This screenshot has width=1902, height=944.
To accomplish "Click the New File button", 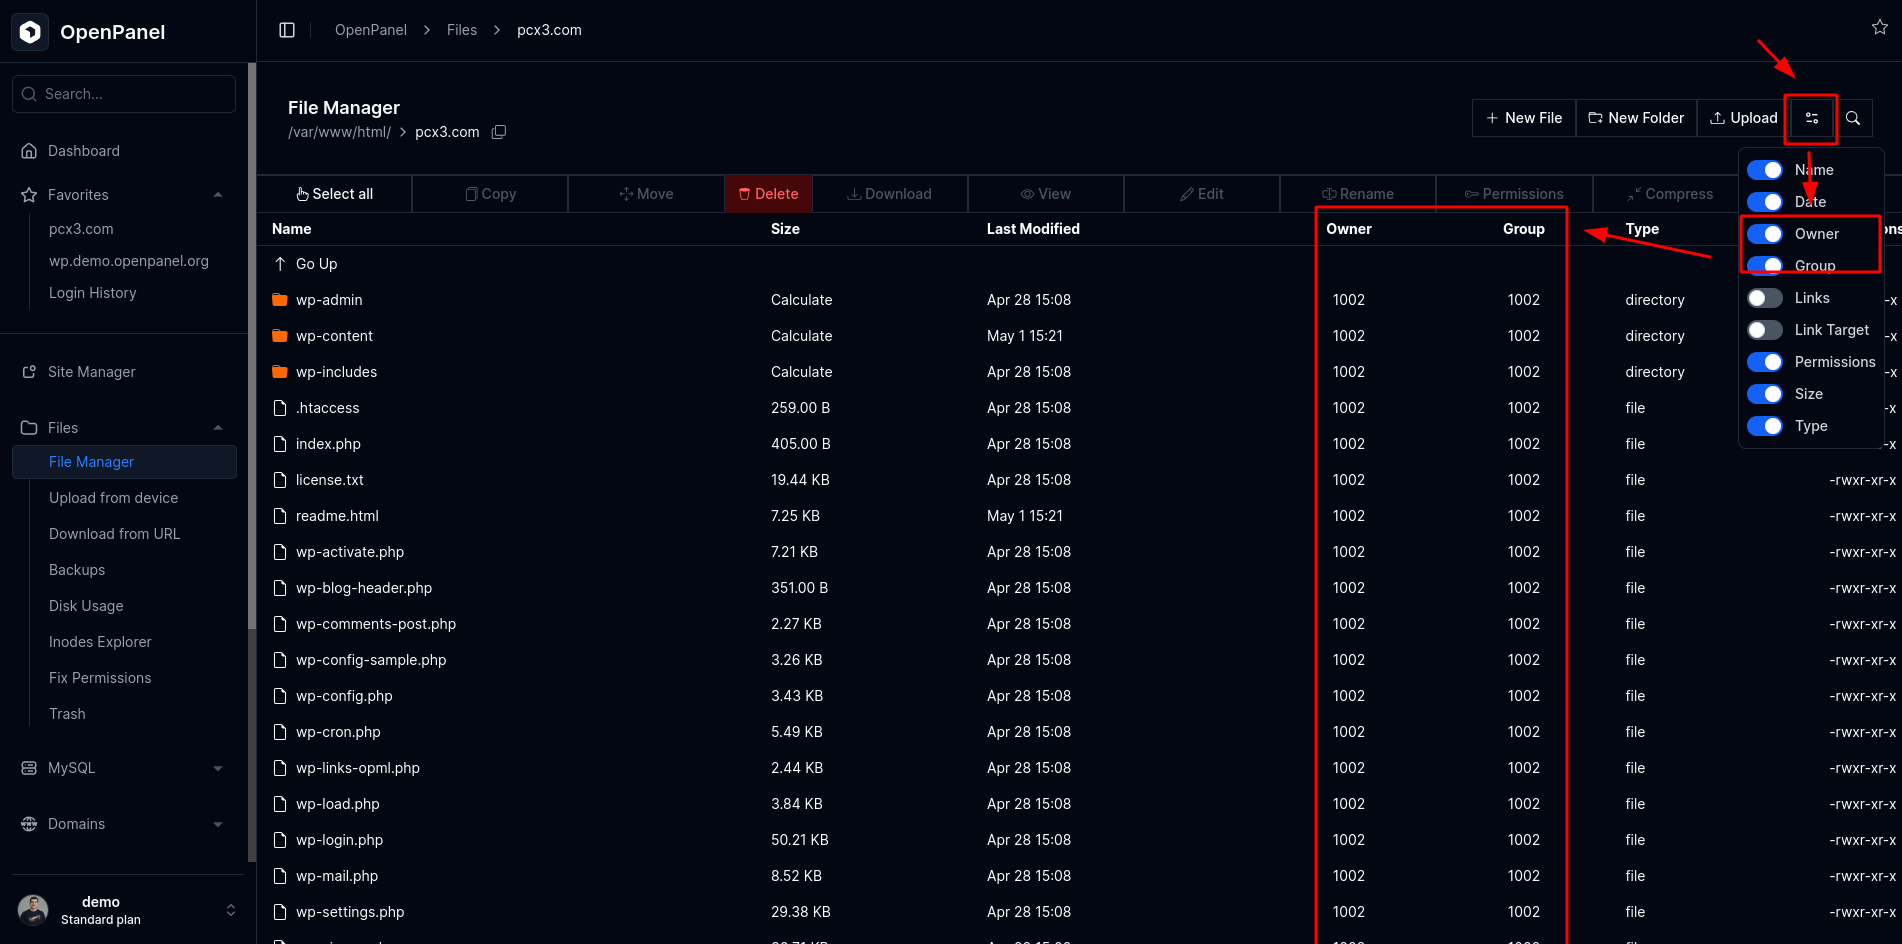I will [x=1524, y=118].
